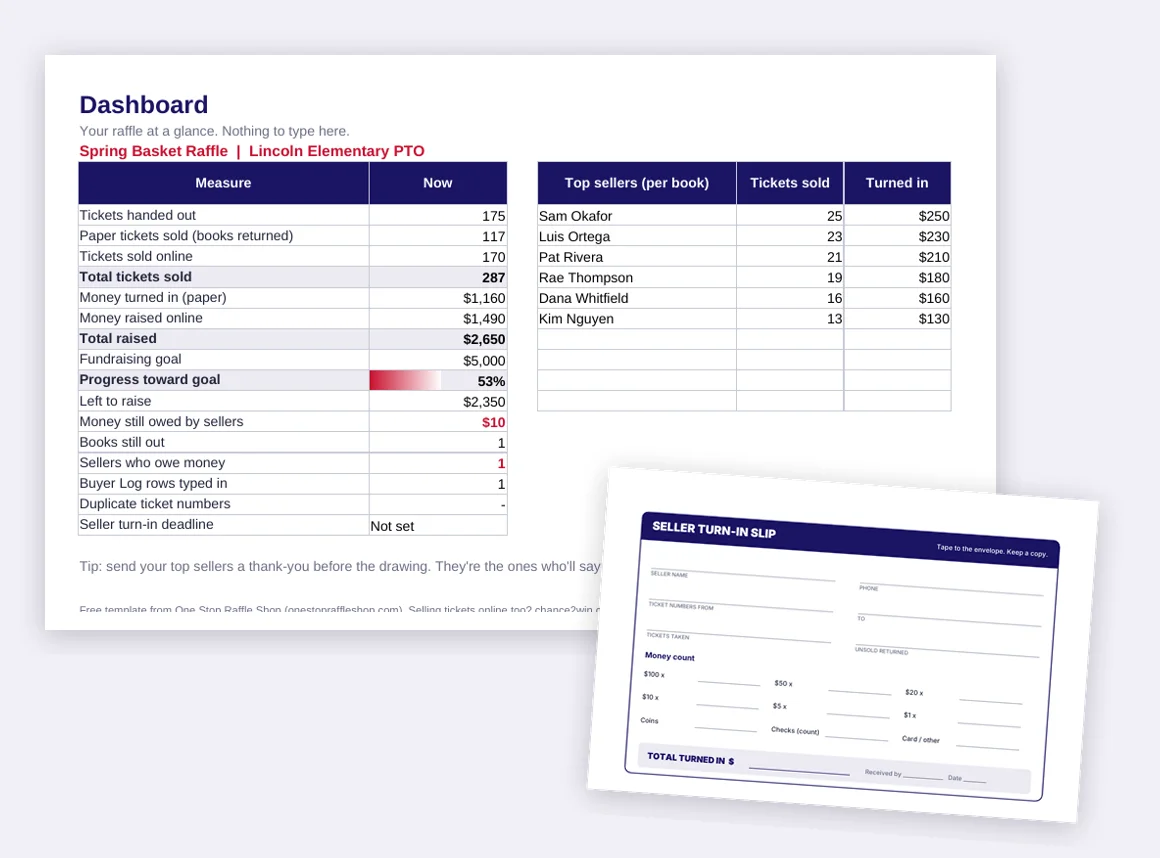Click the "Turned in" column header

(897, 183)
